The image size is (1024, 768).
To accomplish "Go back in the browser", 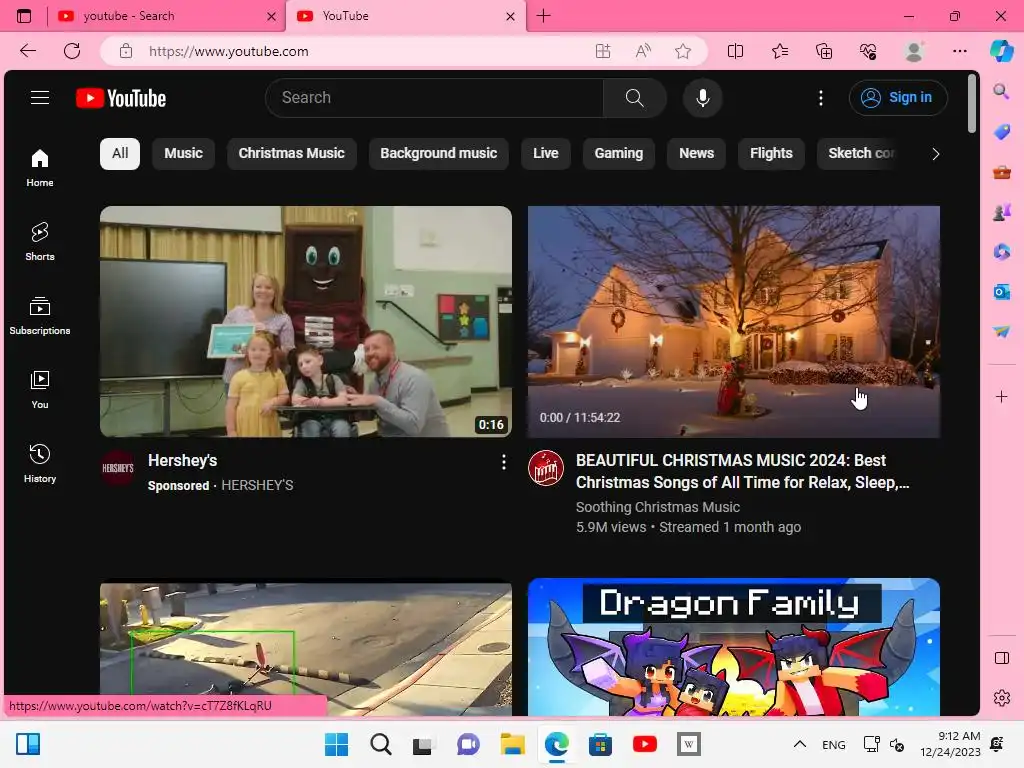I will [x=27, y=51].
